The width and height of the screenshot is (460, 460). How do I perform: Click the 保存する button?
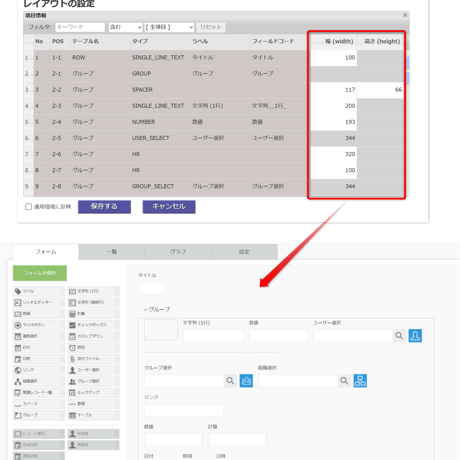pos(104,207)
